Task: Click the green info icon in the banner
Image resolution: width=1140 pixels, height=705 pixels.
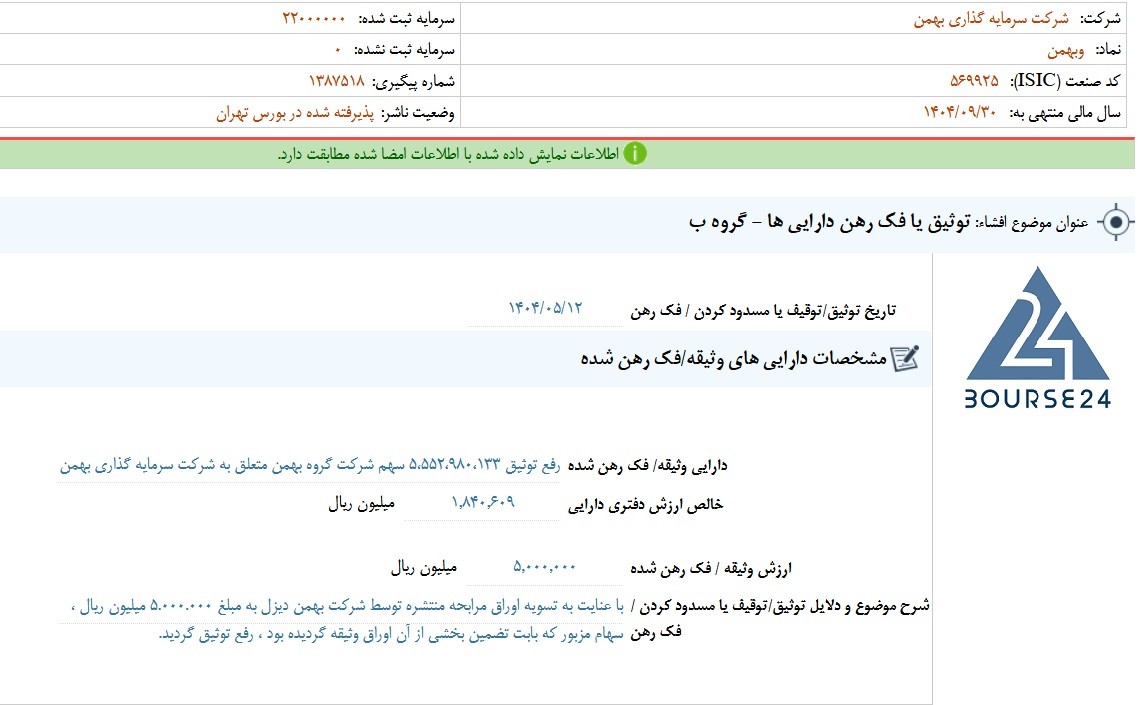Action: click(635, 153)
